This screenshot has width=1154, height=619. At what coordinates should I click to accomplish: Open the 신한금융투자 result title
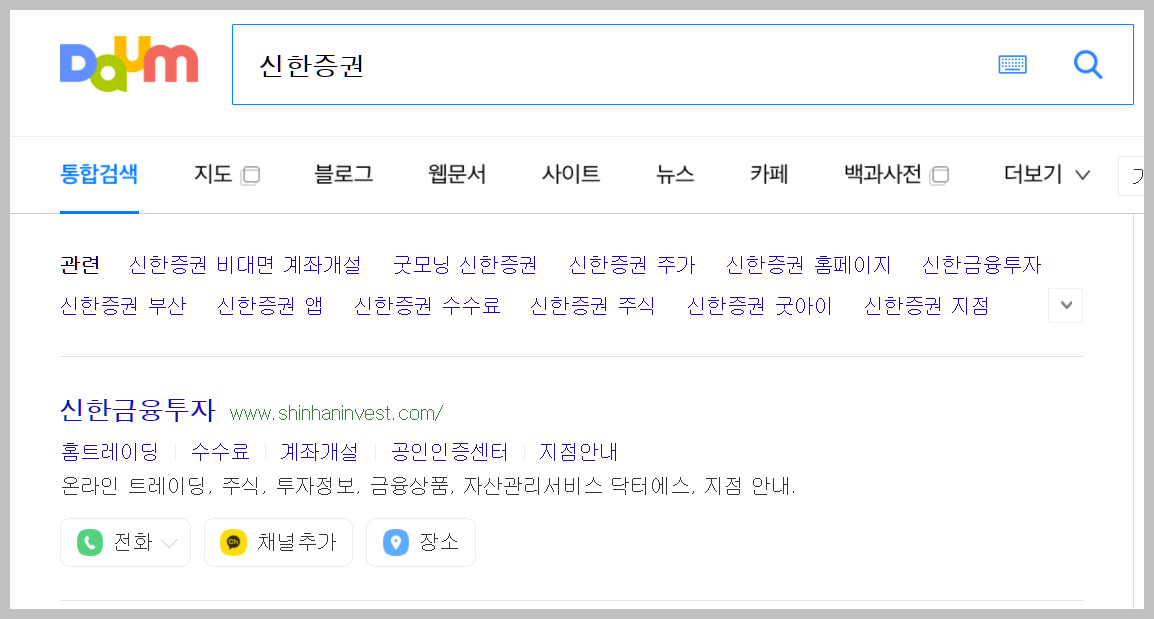[138, 410]
